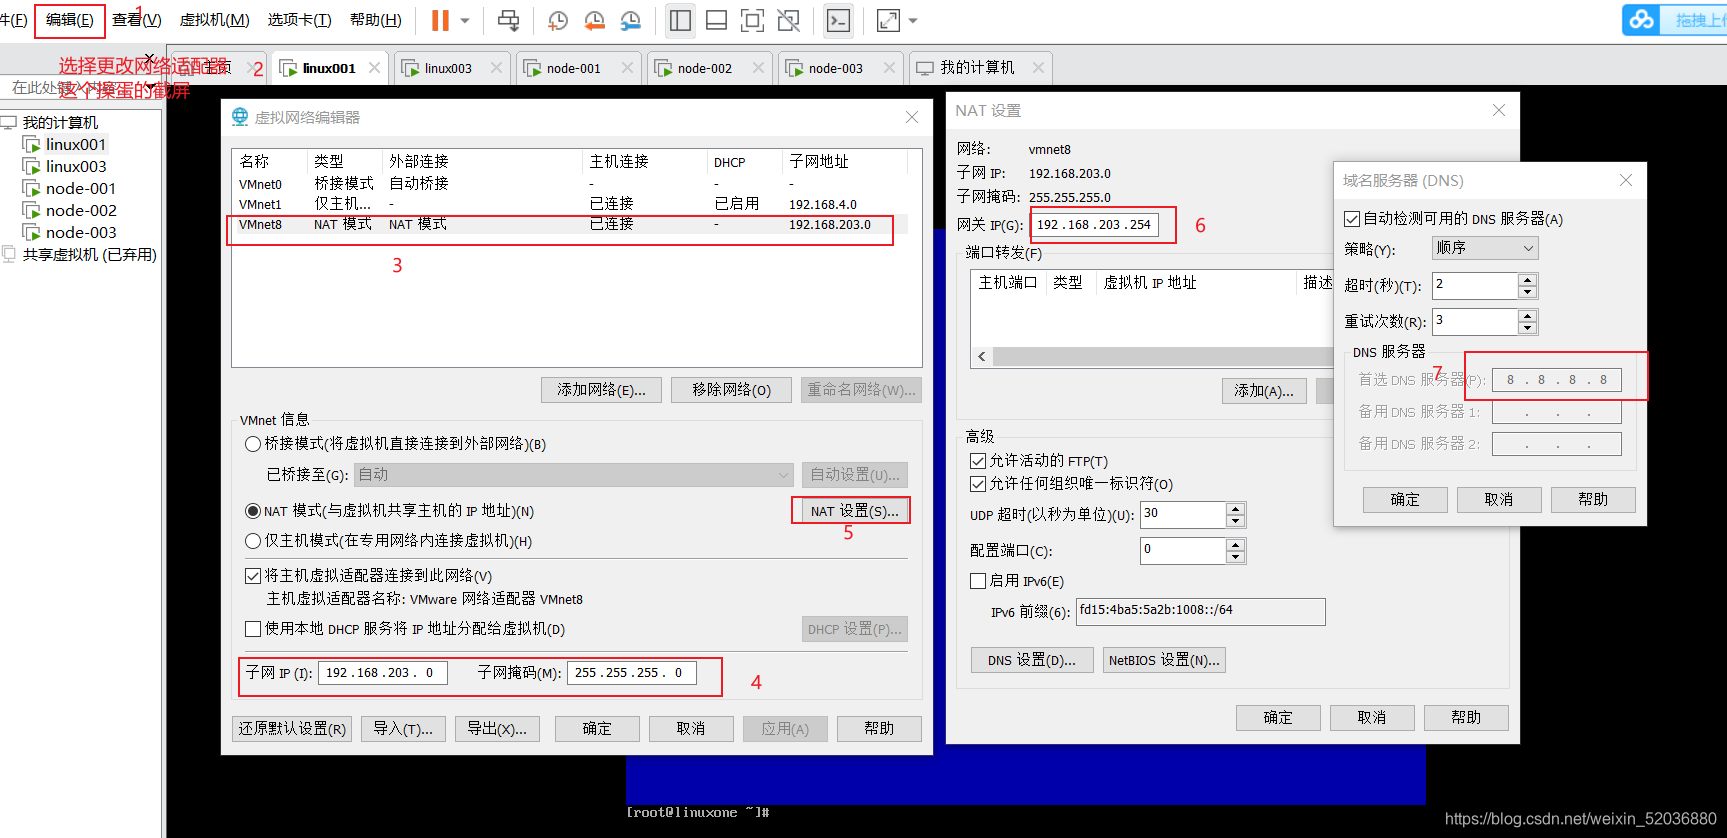Switch to the node-002 tab
The image size is (1727, 838).
tap(704, 68)
